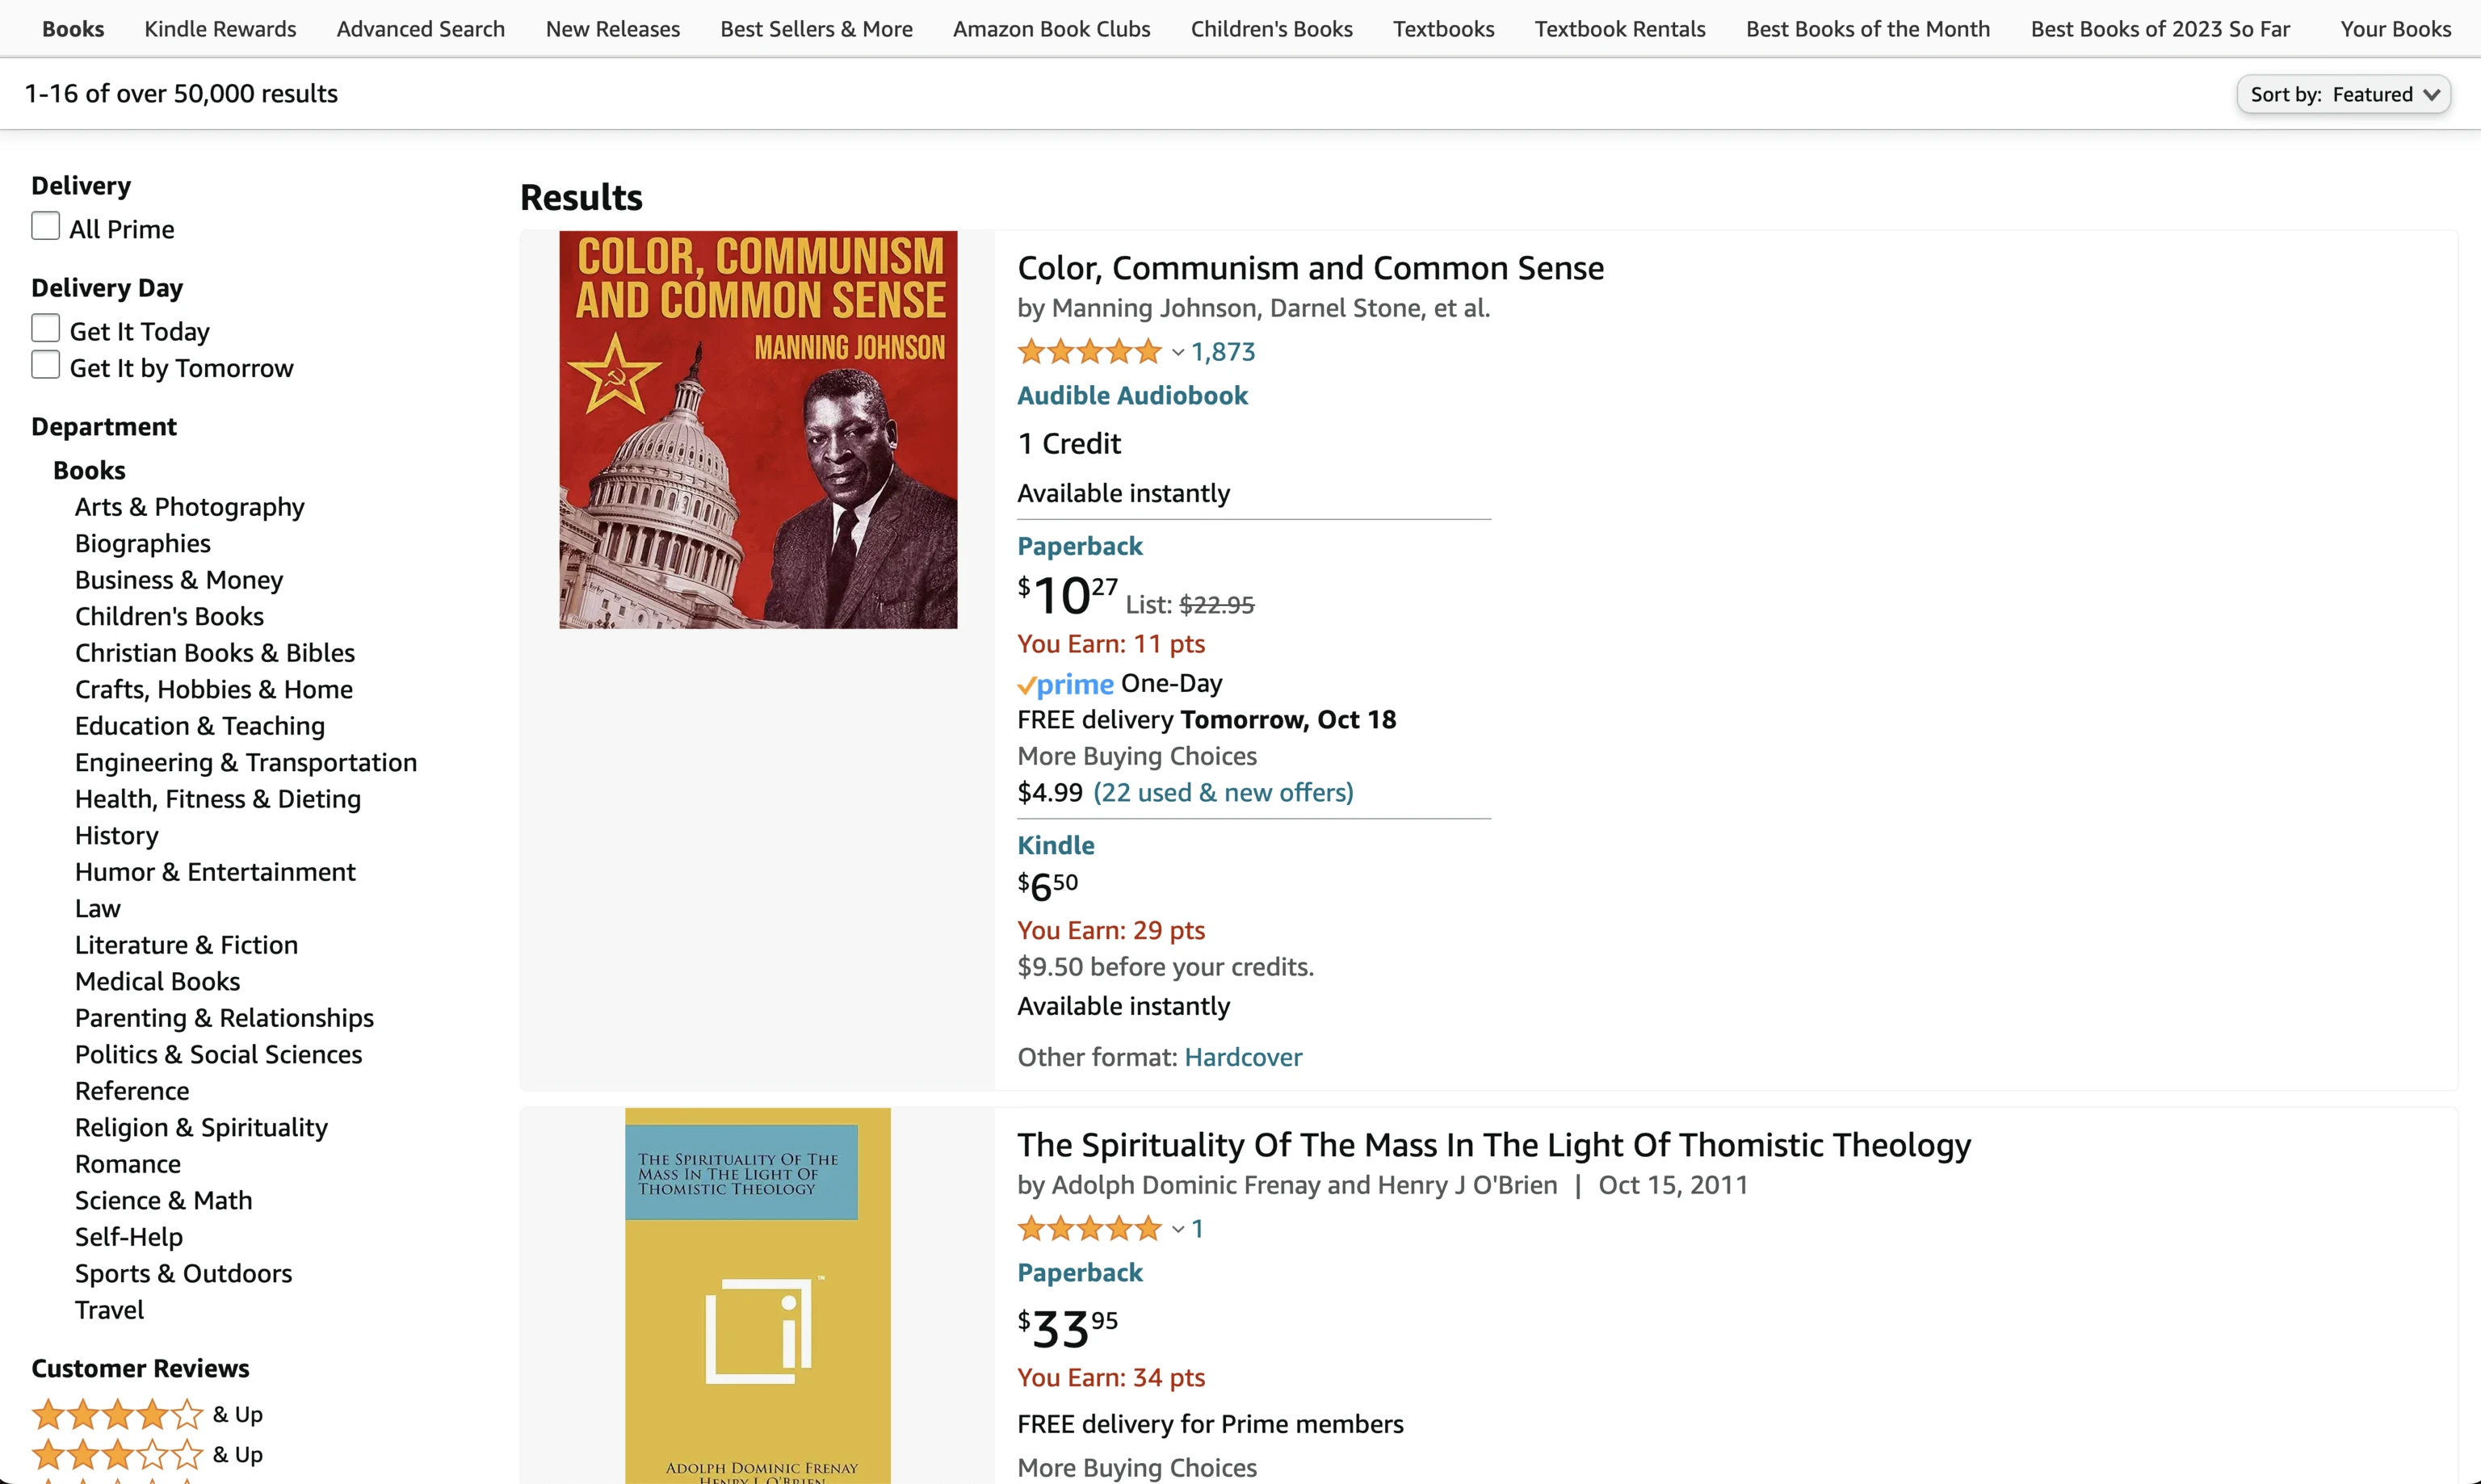Click the Prime logo badge
This screenshot has width=2481, height=1484.
pos(1065,684)
